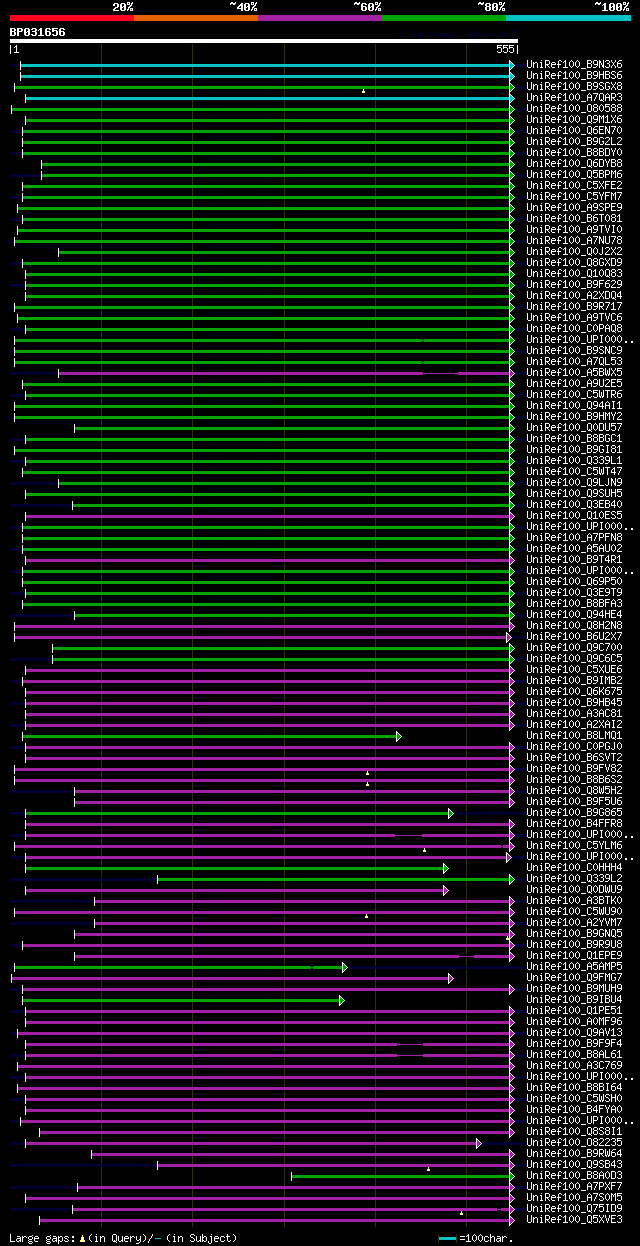Open hit UniRef100_B9HBS6
This screenshot has height=1246, width=640.
(574, 75)
